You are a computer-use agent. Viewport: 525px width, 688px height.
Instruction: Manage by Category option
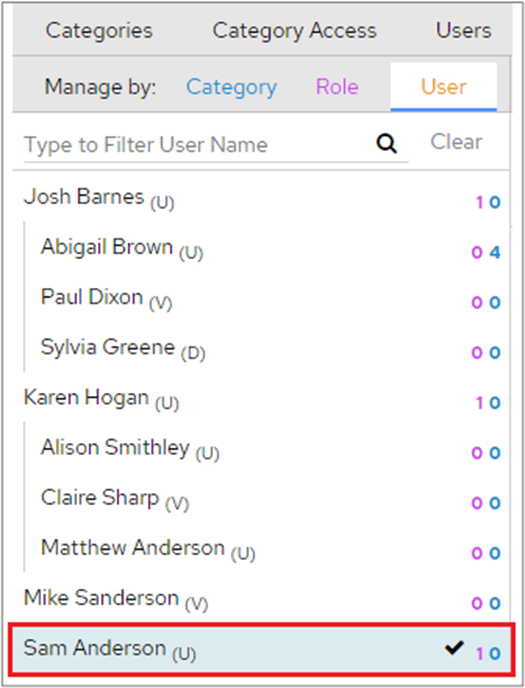tap(232, 86)
